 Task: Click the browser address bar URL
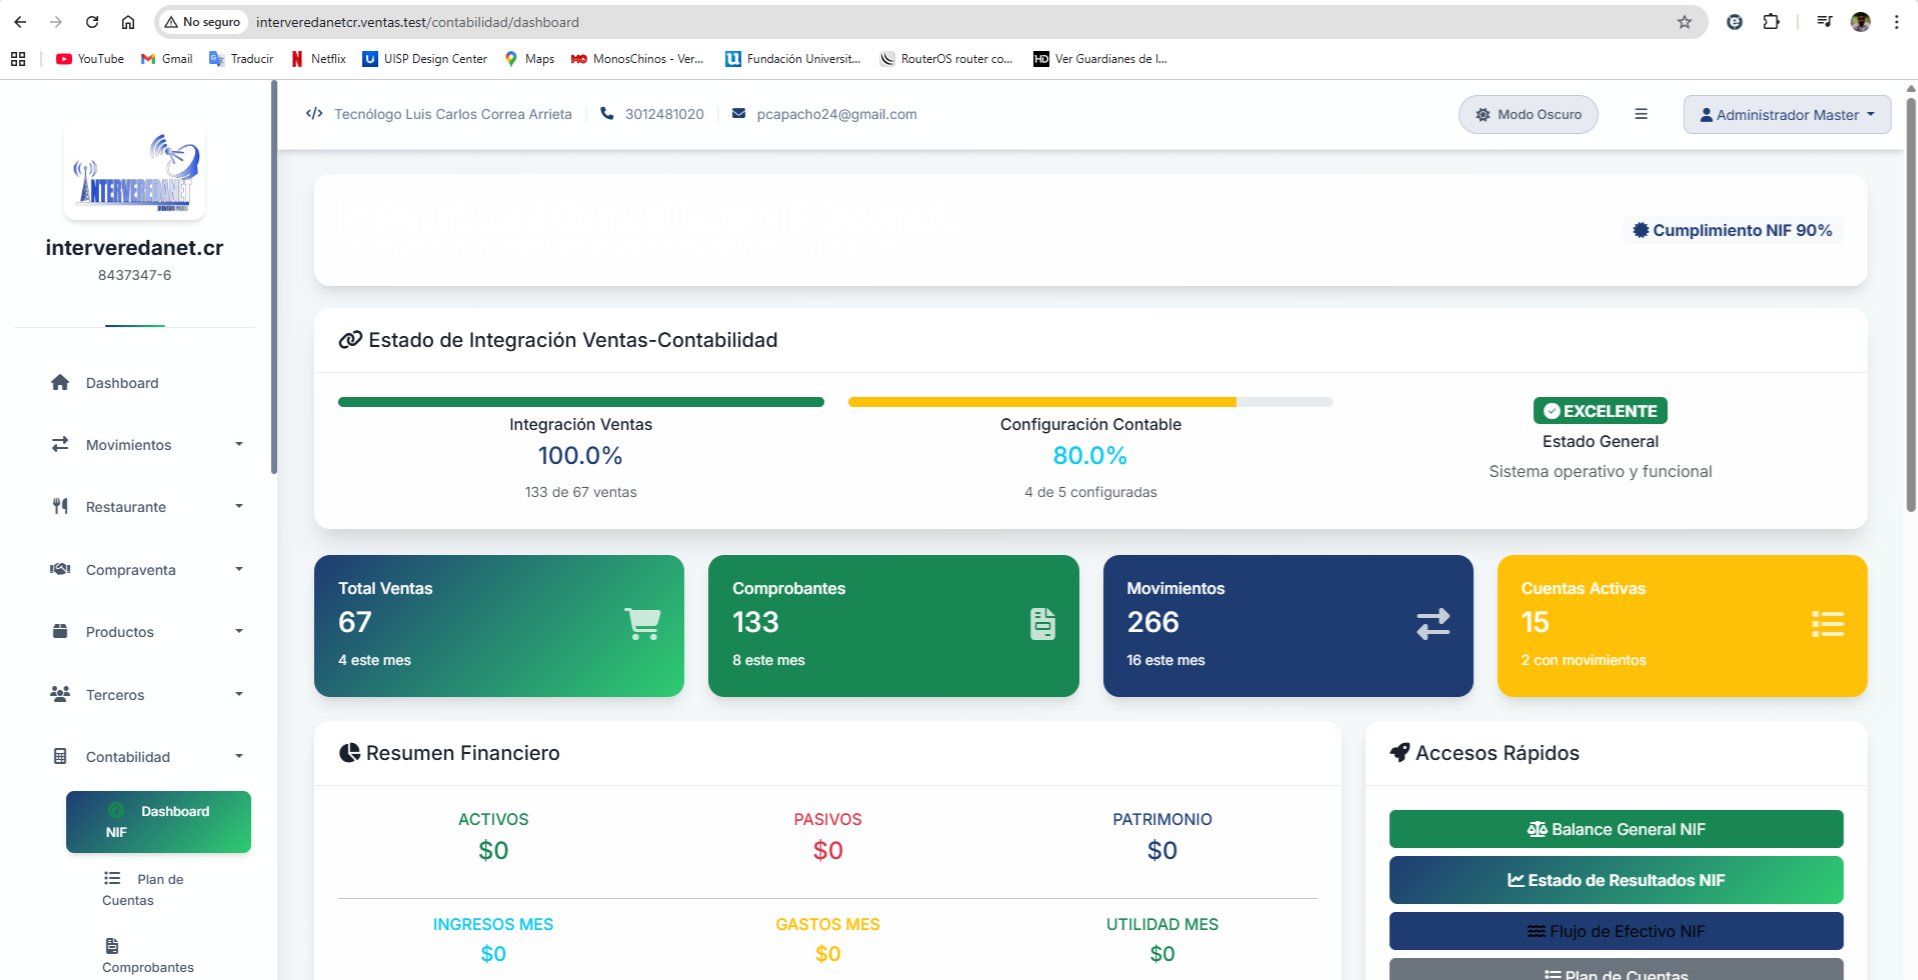[417, 22]
